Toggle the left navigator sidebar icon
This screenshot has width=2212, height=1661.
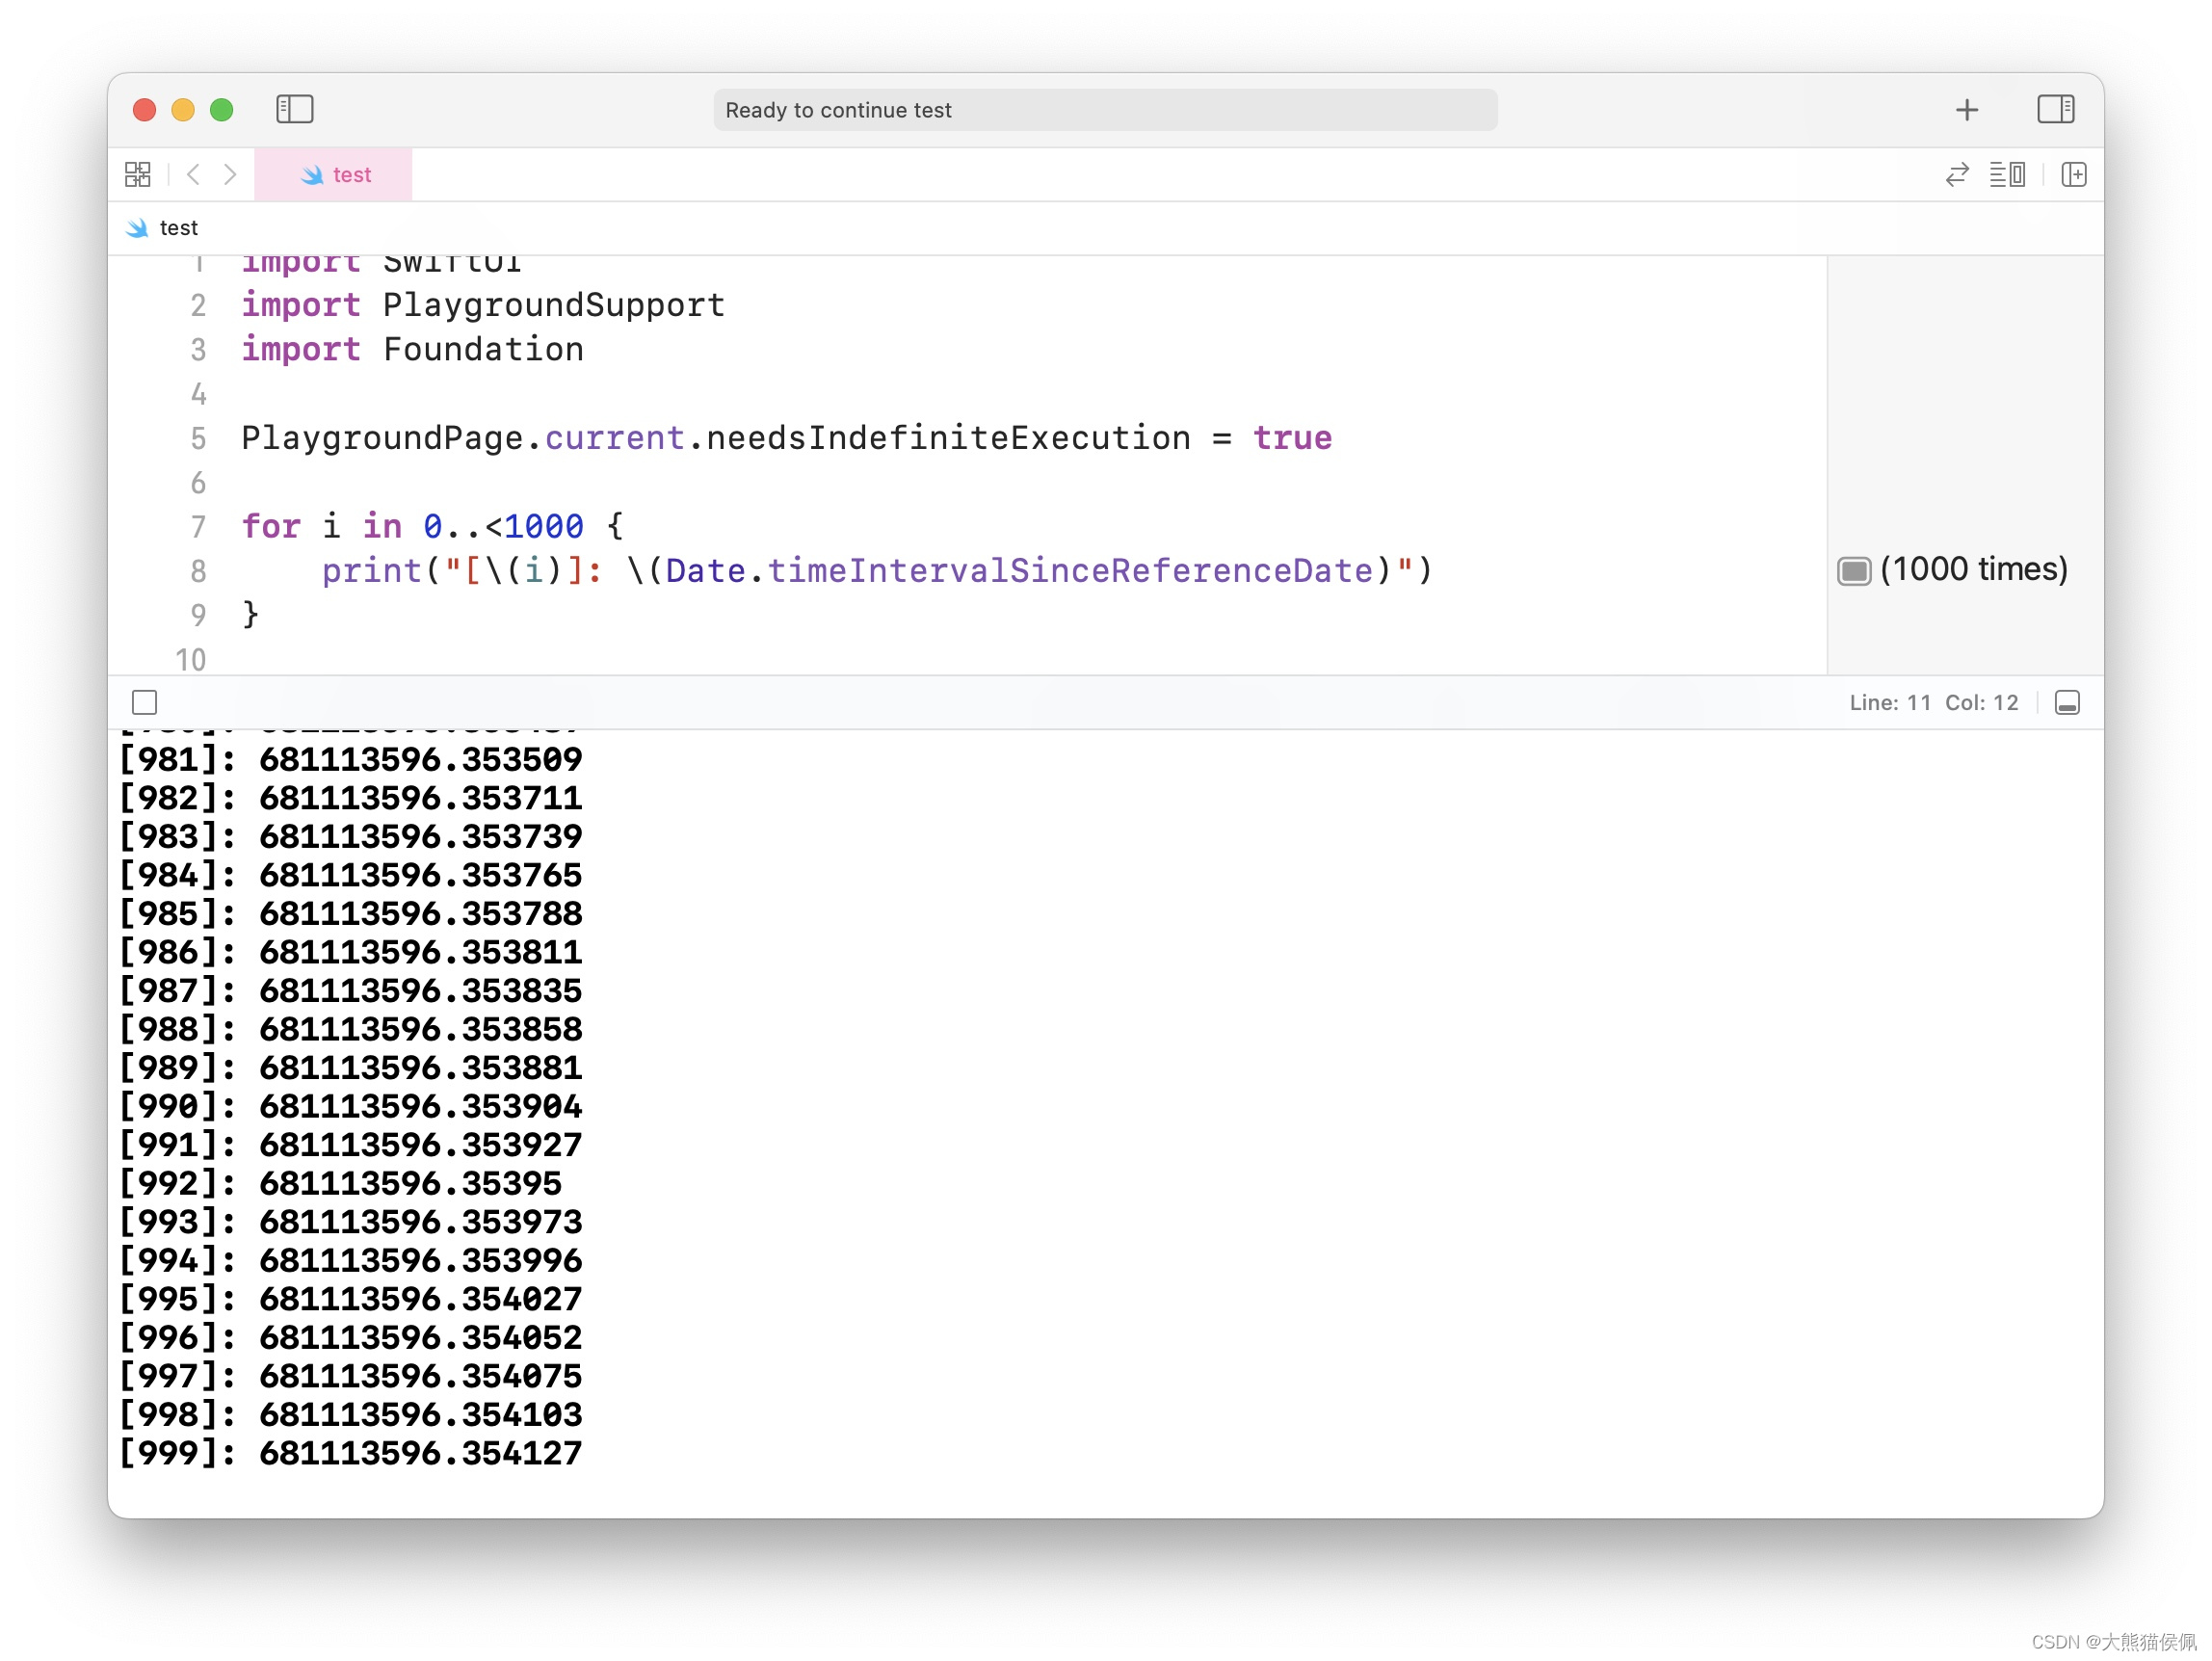point(294,109)
